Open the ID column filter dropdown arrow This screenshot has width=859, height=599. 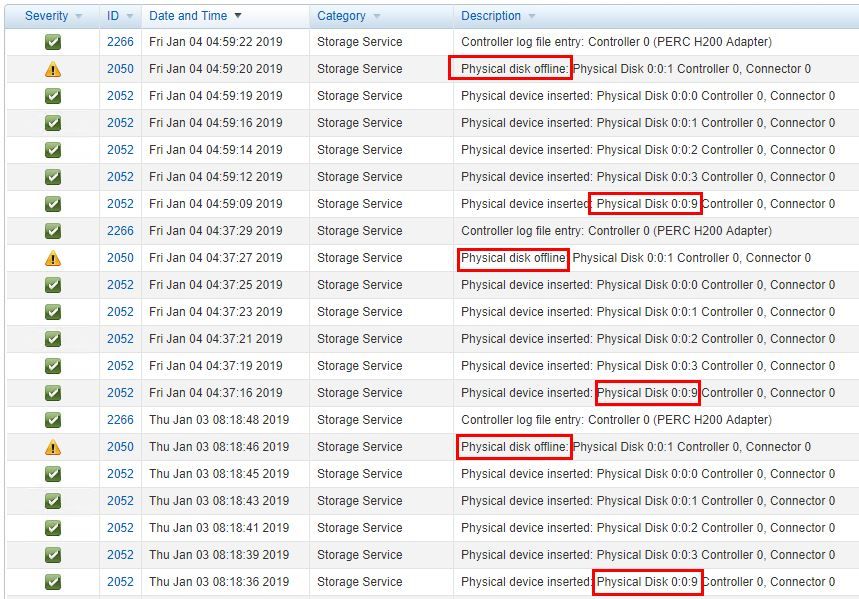pyautogui.click(x=130, y=16)
